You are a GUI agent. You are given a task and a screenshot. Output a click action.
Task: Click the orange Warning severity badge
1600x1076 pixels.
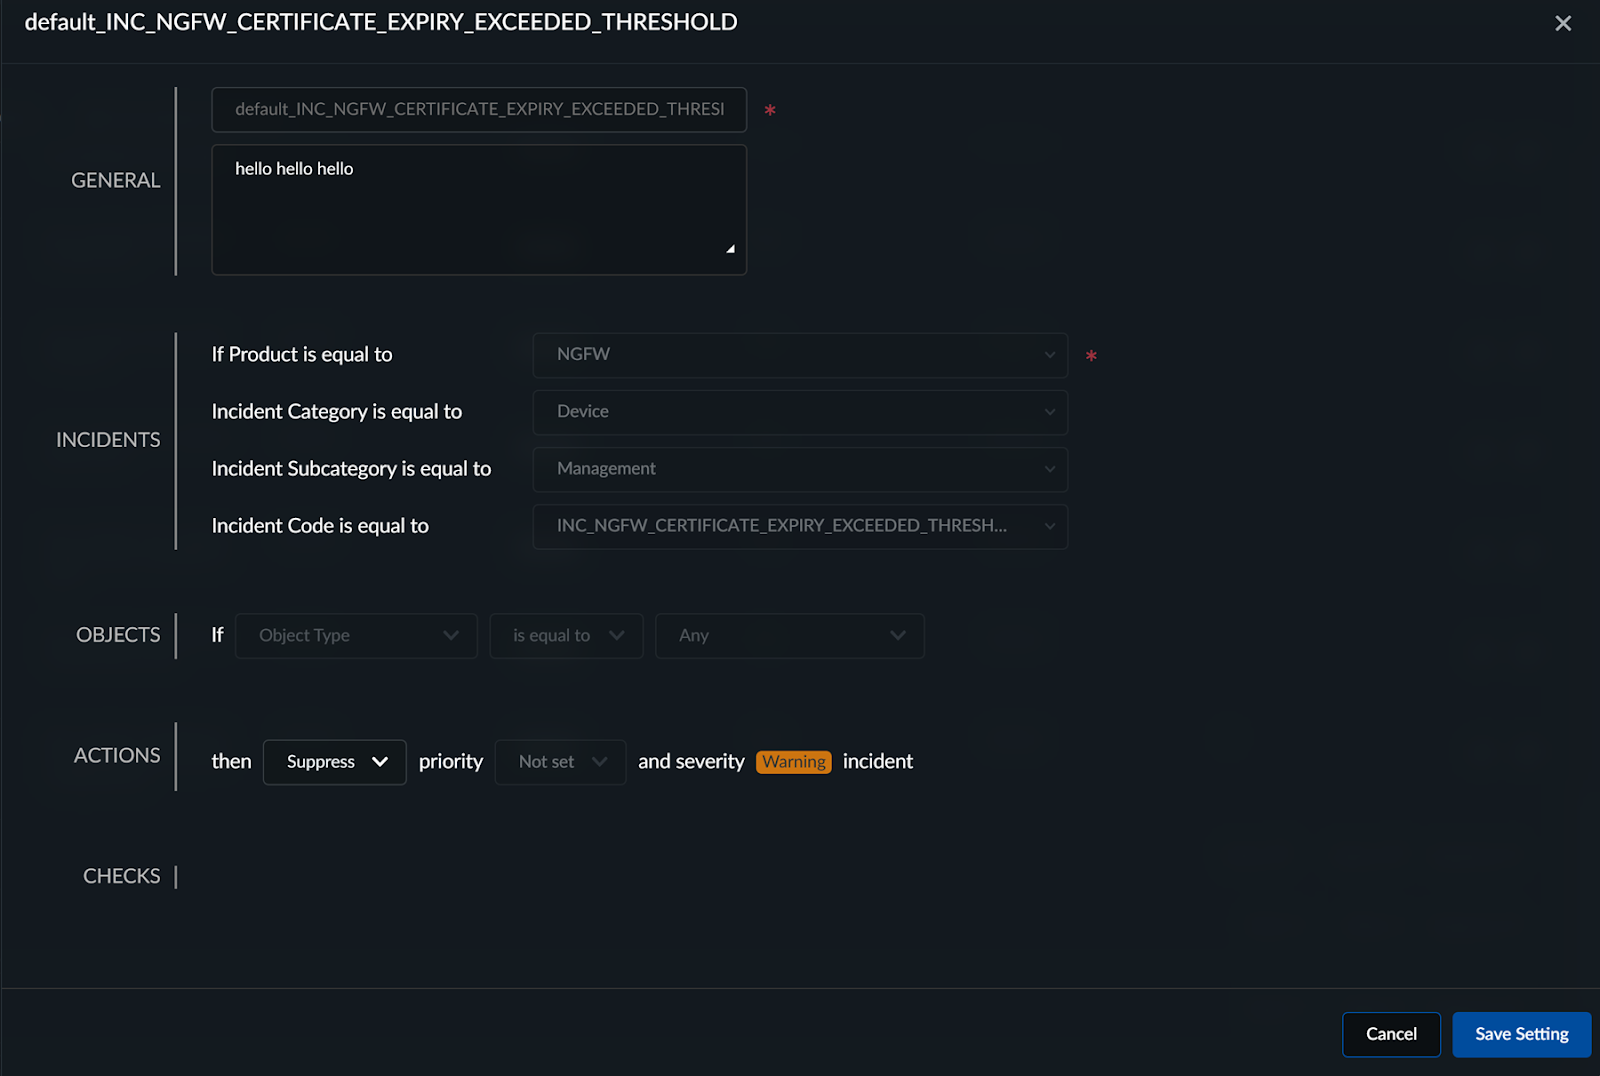pyautogui.click(x=794, y=762)
